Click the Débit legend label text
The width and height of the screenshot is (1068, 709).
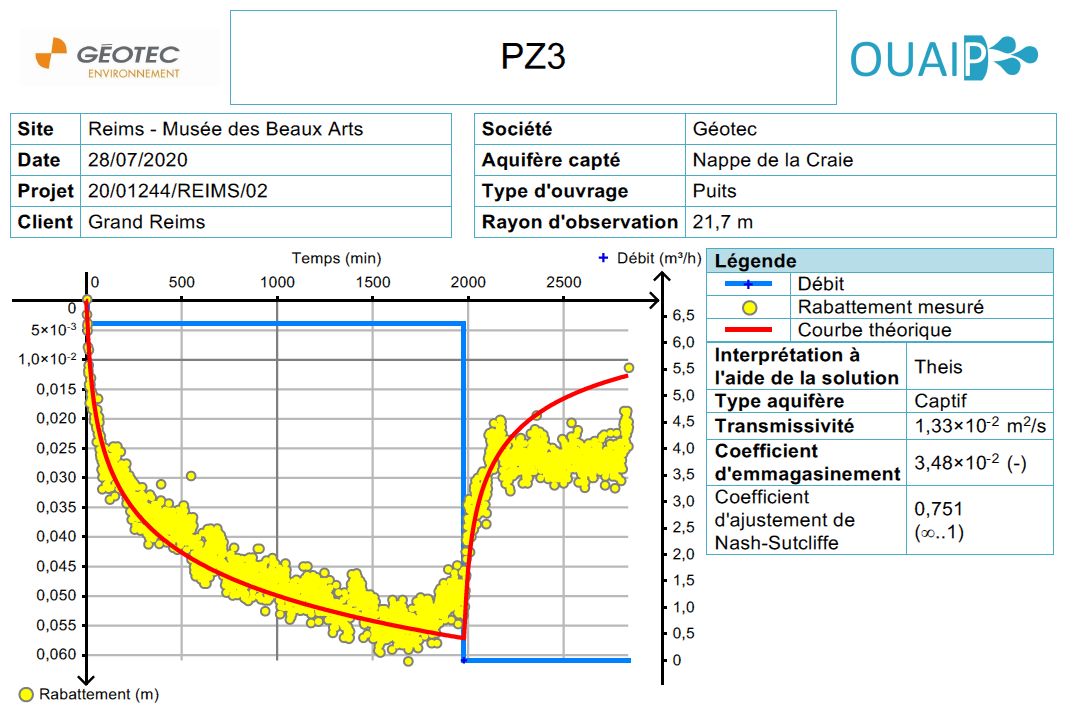tap(821, 284)
